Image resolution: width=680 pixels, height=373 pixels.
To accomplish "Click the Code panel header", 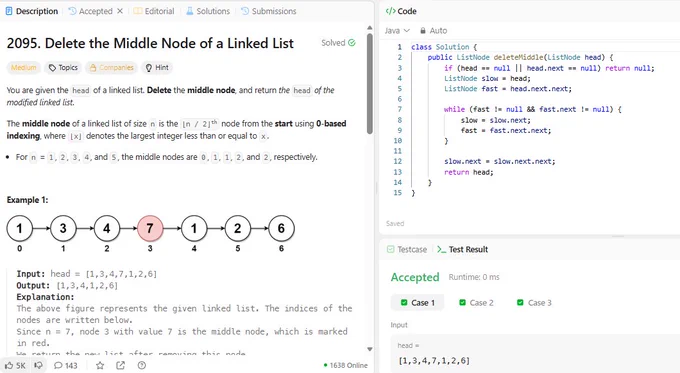I will coord(401,11).
